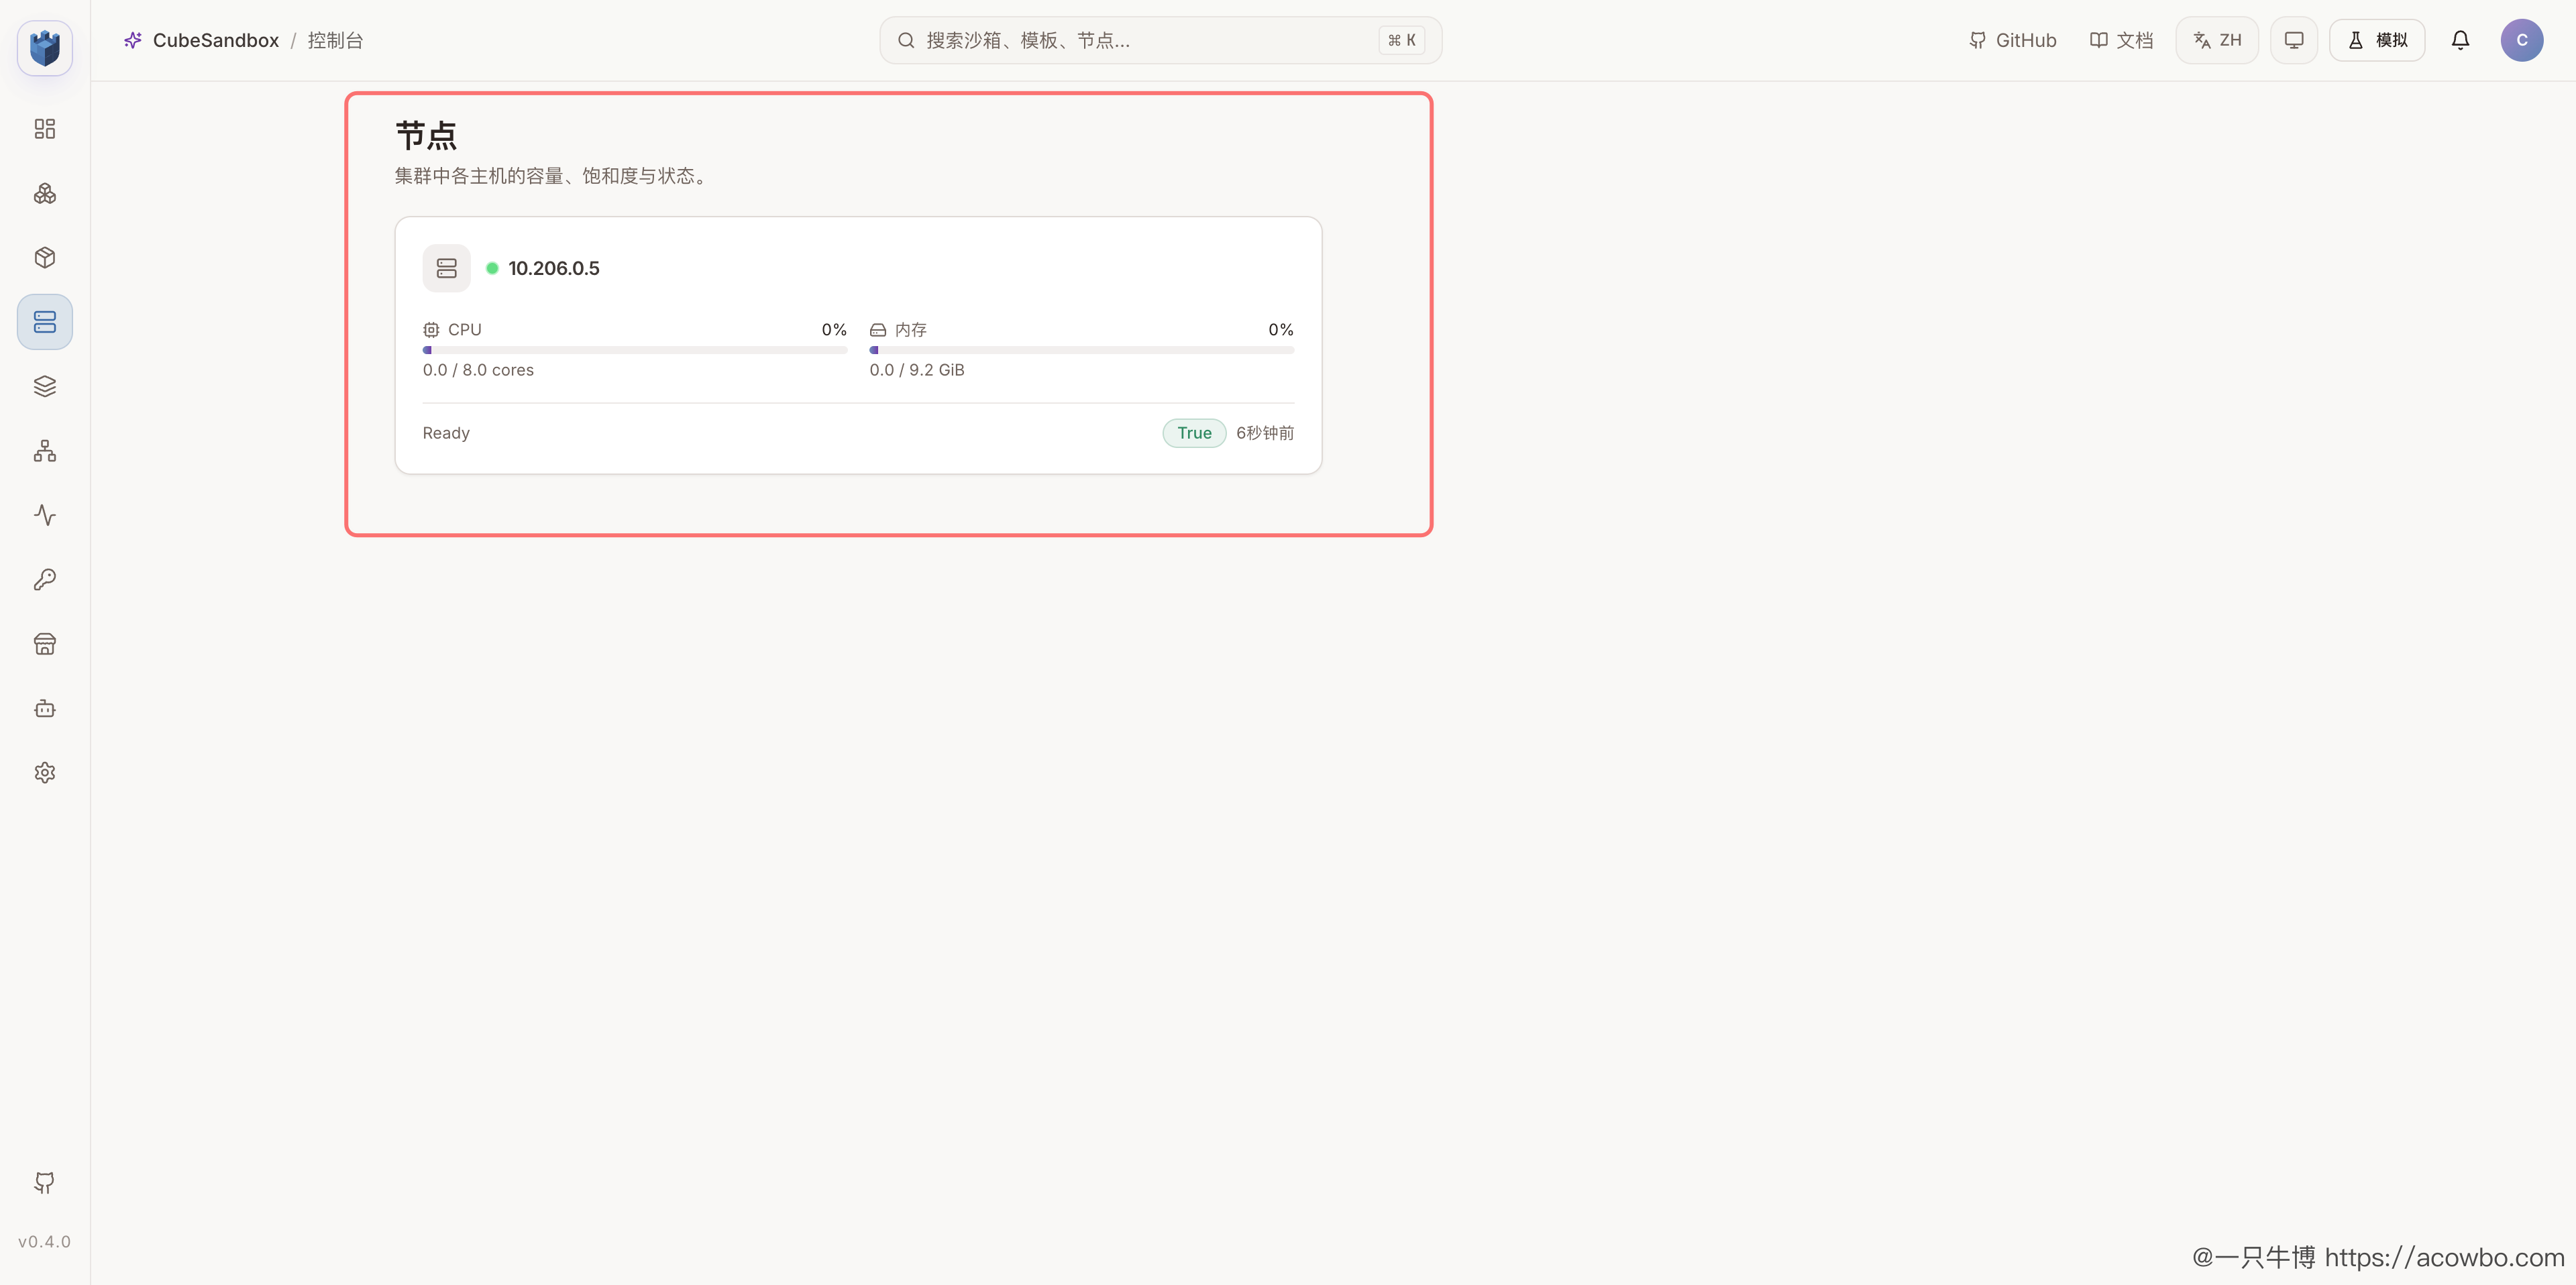Click the sparkle icon beside CubeSandbox
Viewport: 2576px width, 1285px height.
click(133, 40)
